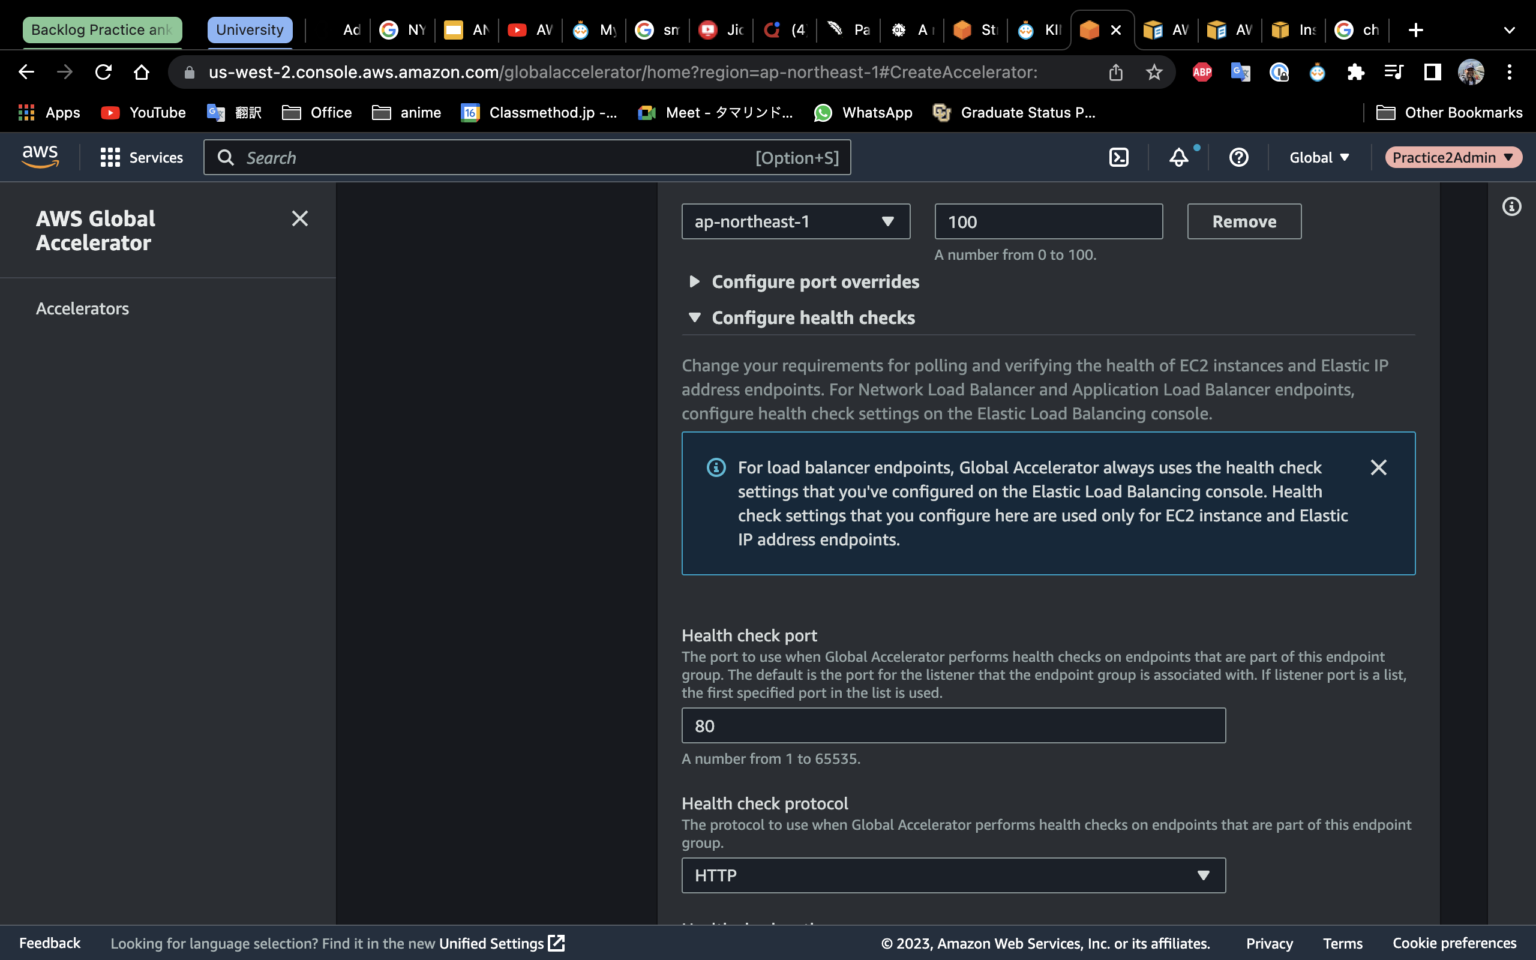
Task: Select Accelerators in the left sidebar
Action: 82,308
